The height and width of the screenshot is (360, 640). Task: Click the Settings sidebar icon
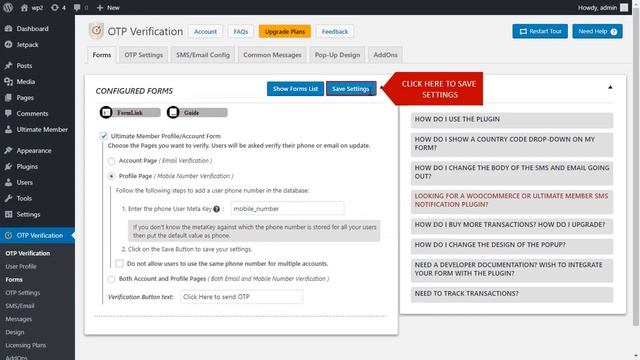point(8,214)
